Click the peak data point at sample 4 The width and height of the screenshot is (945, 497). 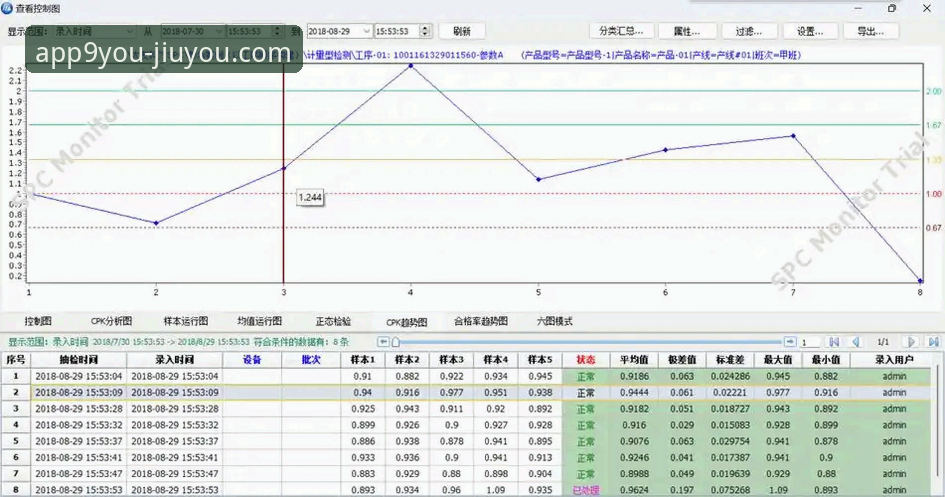point(411,65)
